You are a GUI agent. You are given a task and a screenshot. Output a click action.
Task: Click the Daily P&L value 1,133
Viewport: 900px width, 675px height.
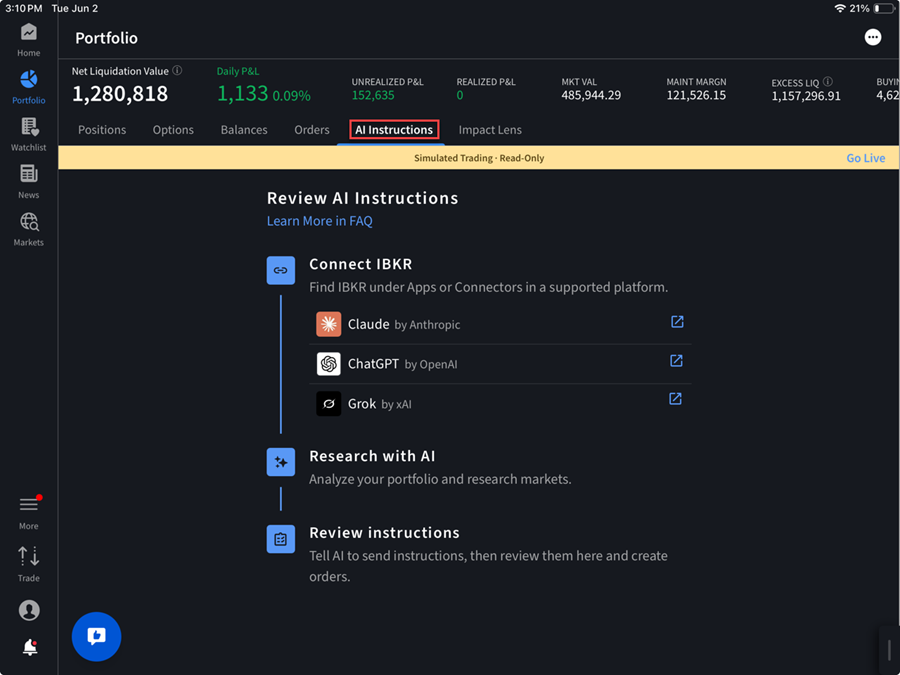[x=243, y=94]
